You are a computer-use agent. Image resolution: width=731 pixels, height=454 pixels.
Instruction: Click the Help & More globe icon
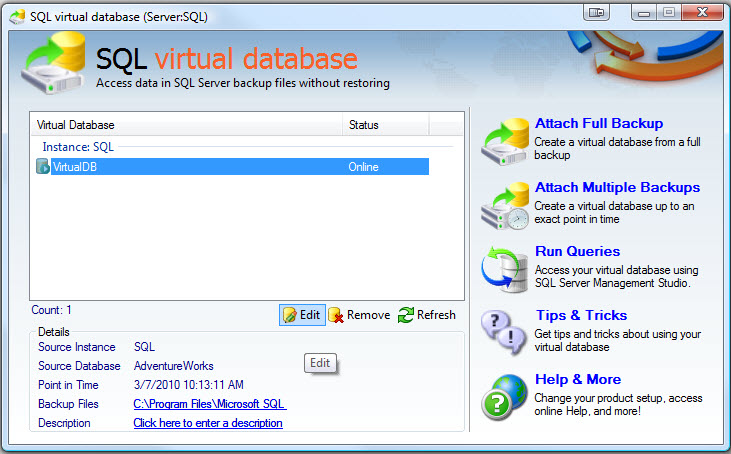pos(505,398)
